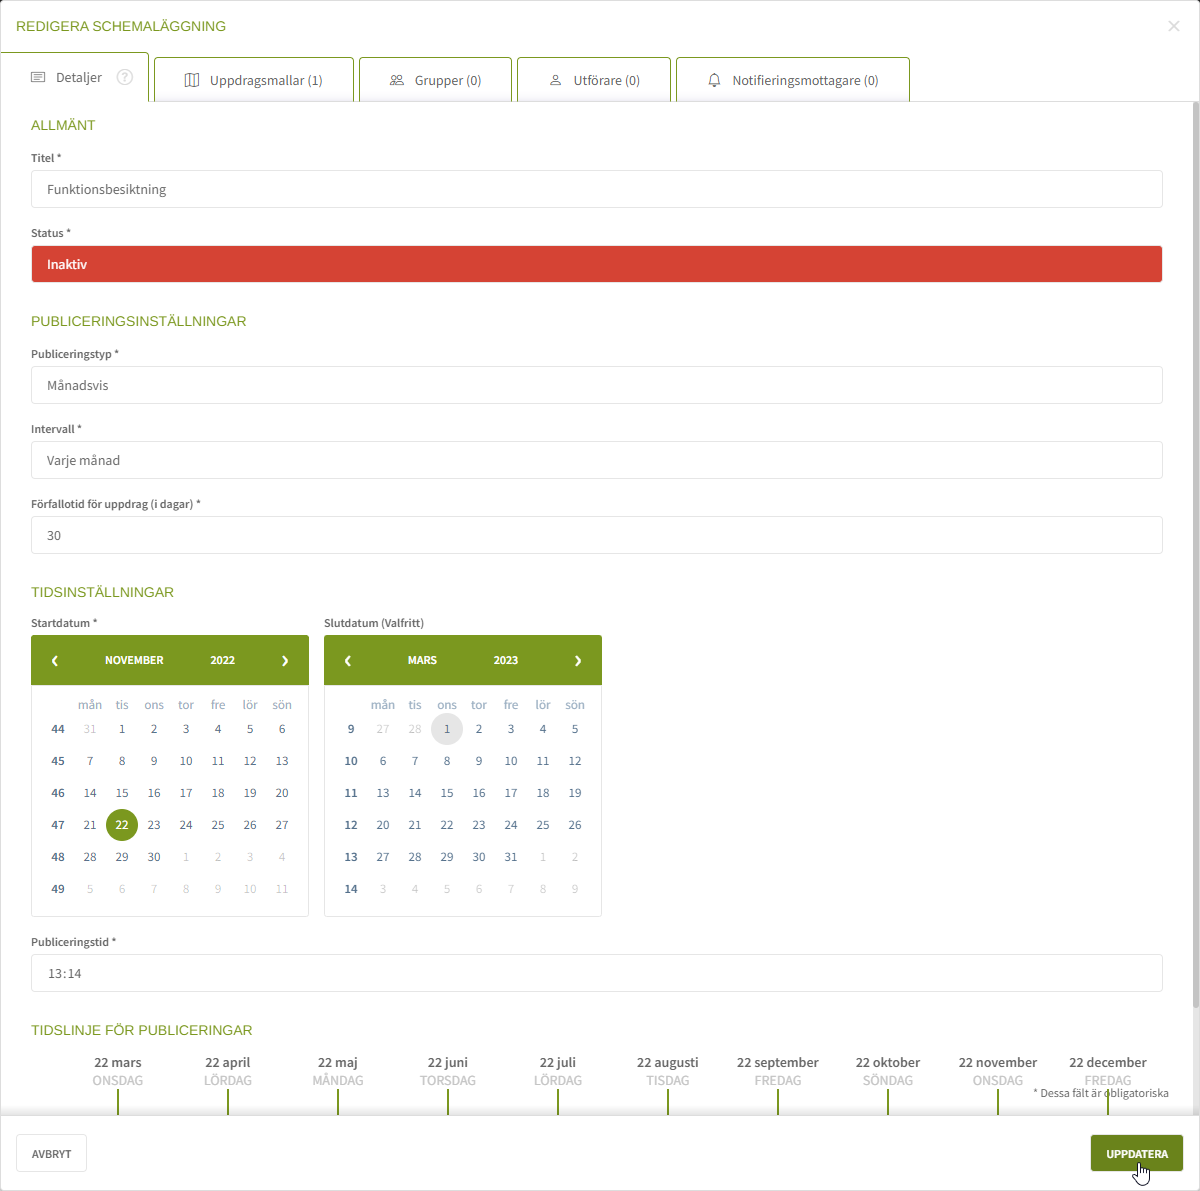Viewport: 1200px width, 1191px height.
Task: Open the Inaktiv status dropdown
Action: coord(596,265)
